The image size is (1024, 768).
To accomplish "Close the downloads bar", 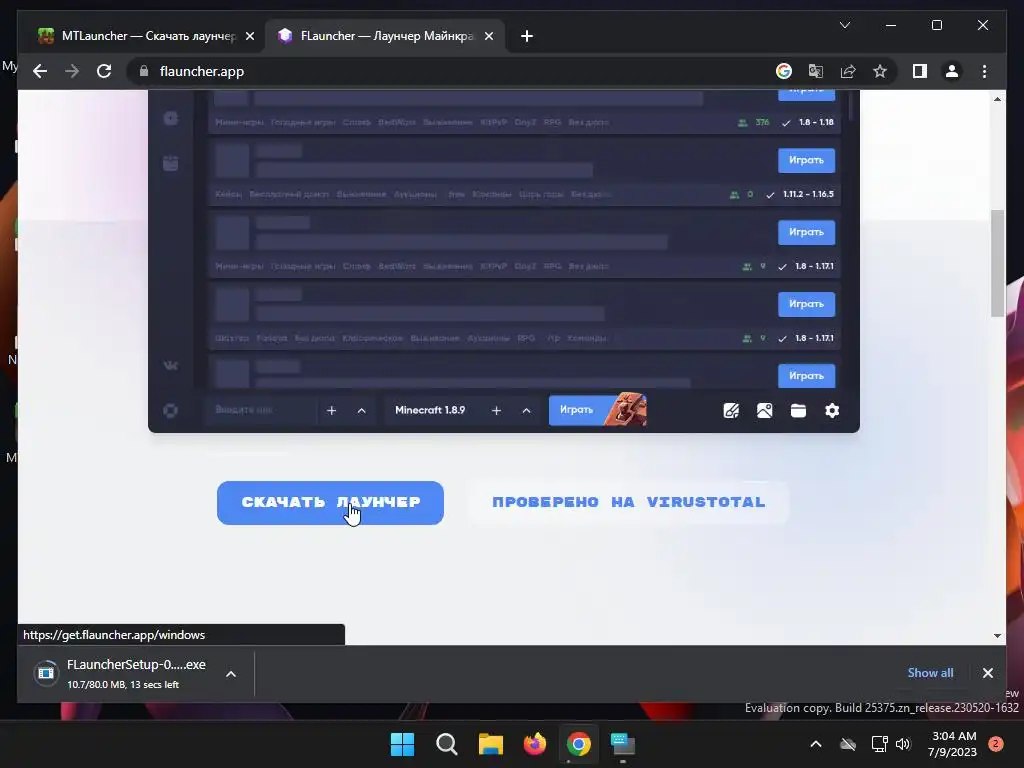I will pyautogui.click(x=987, y=673).
